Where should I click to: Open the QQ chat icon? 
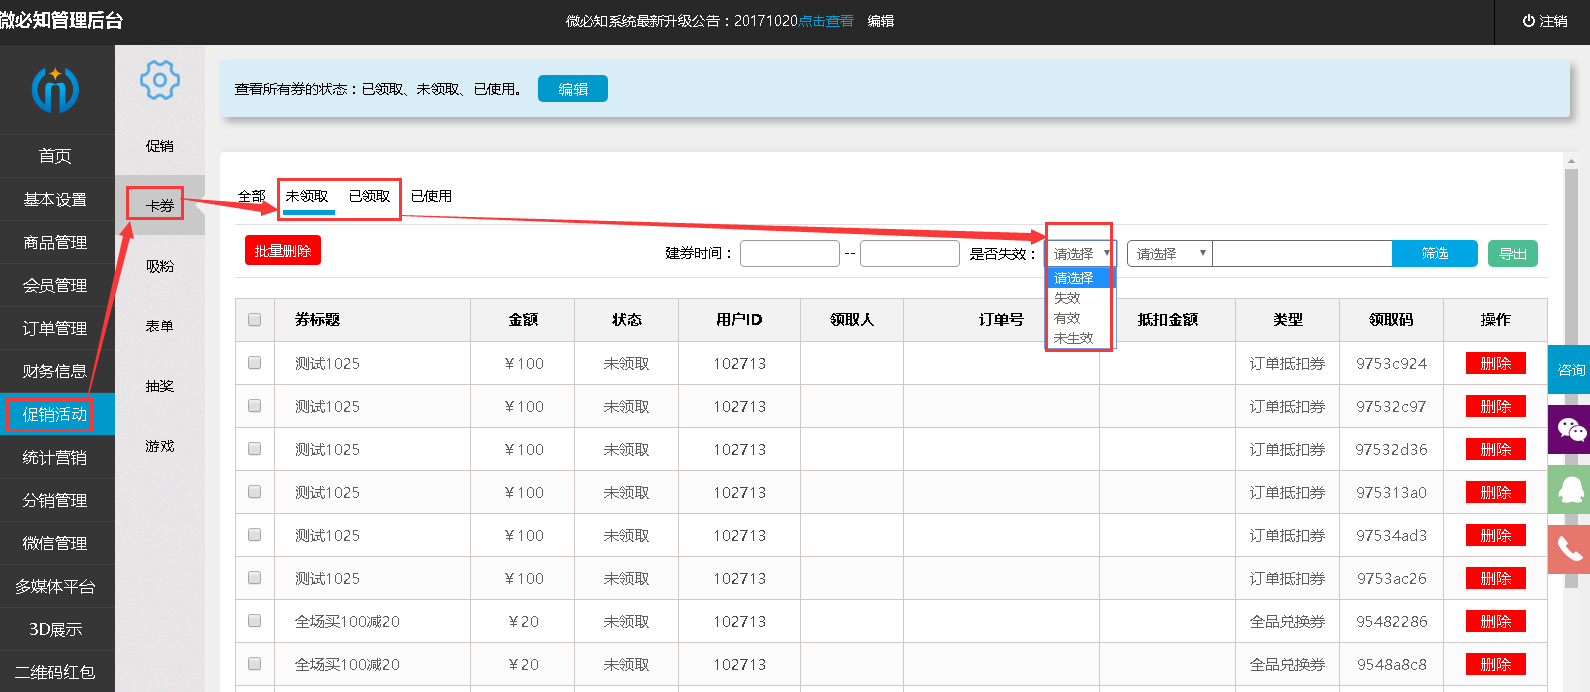pos(1570,489)
